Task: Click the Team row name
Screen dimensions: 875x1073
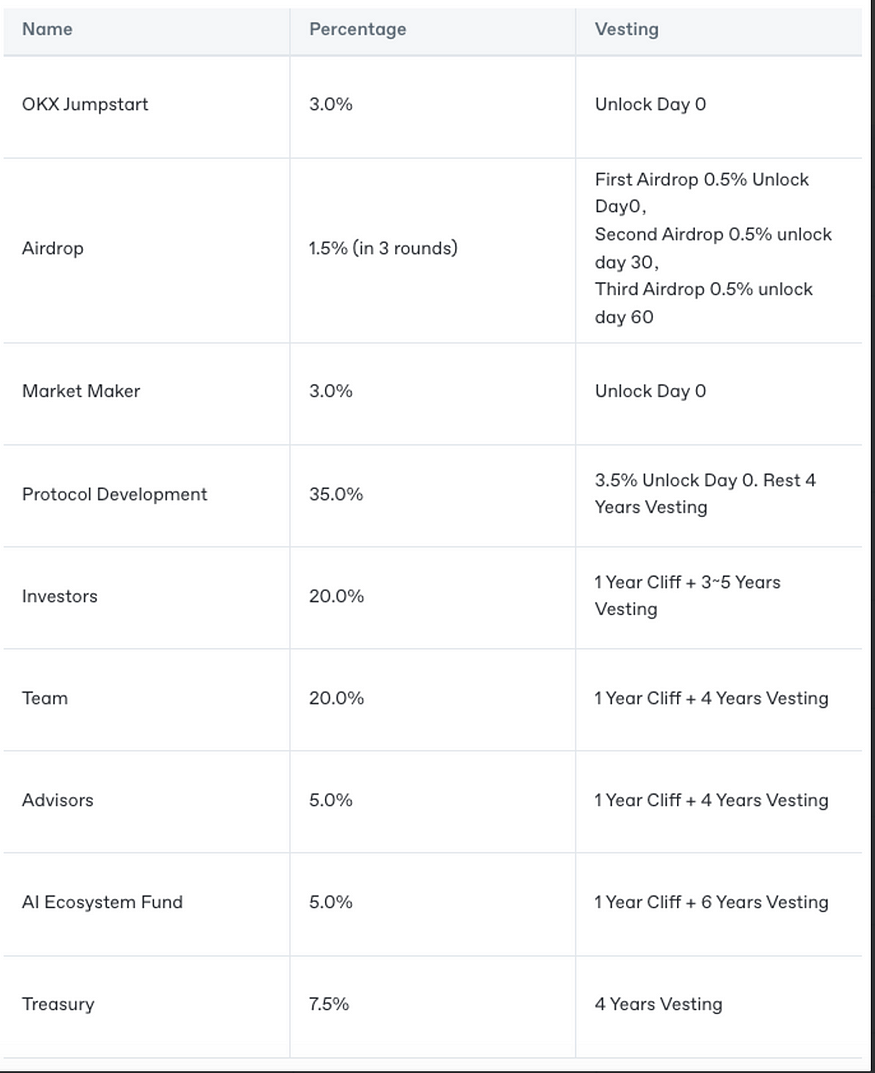Action: (x=44, y=698)
